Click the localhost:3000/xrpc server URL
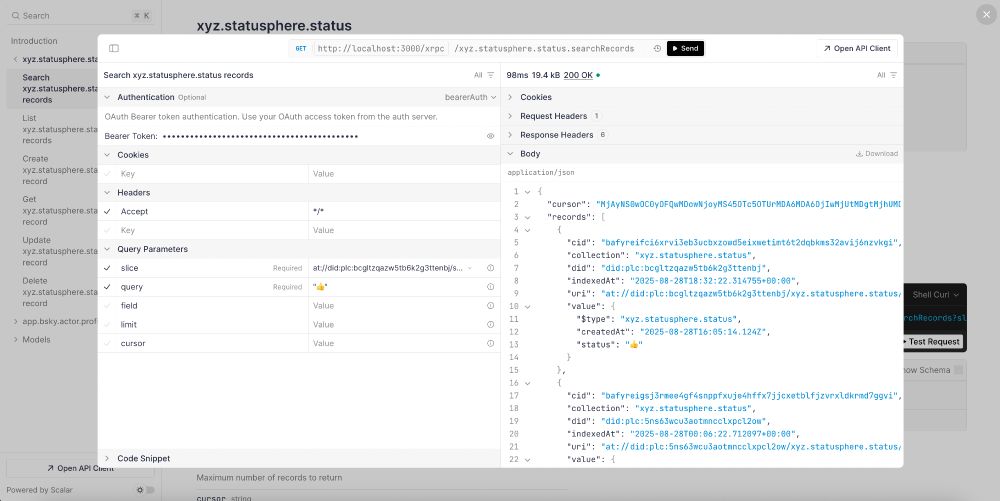The image size is (1000, 501). click(x=381, y=48)
